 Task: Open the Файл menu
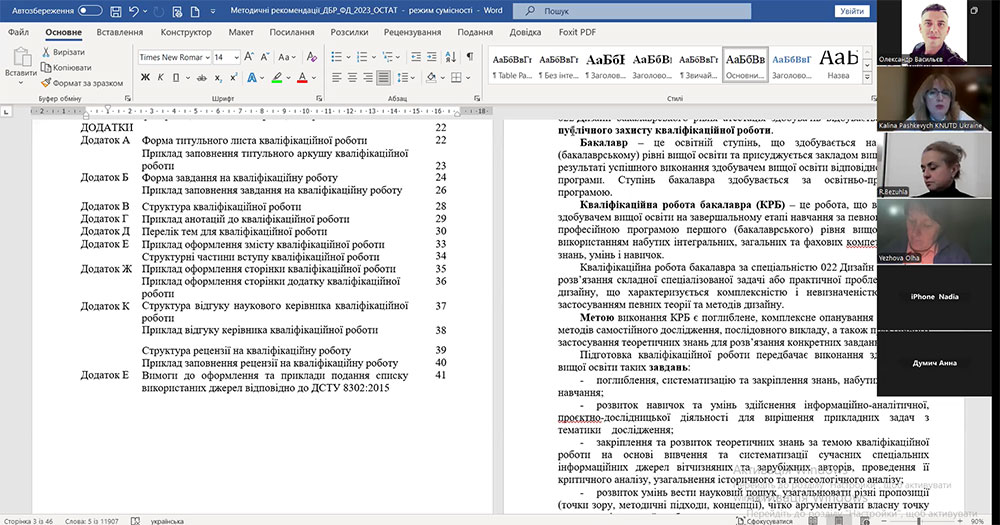[18, 32]
